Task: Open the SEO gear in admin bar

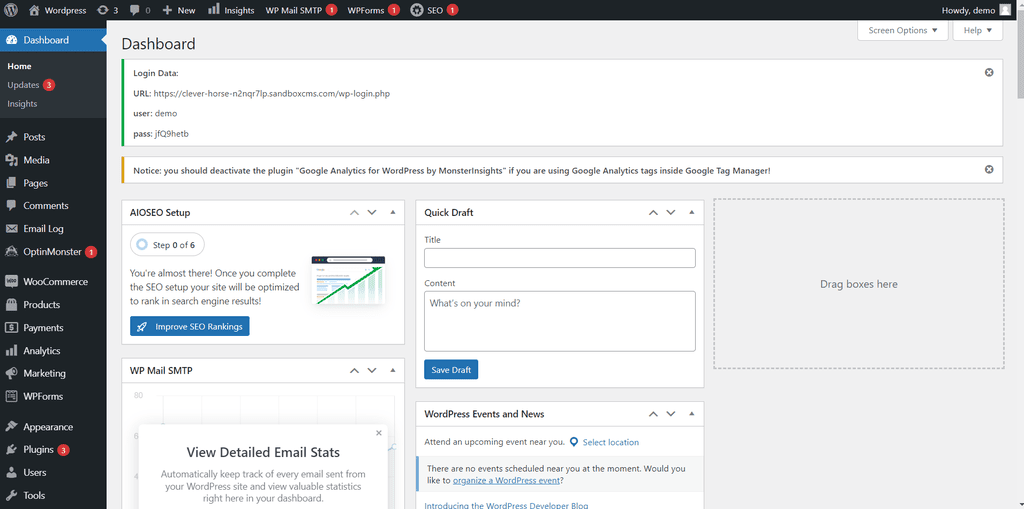Action: [x=434, y=10]
